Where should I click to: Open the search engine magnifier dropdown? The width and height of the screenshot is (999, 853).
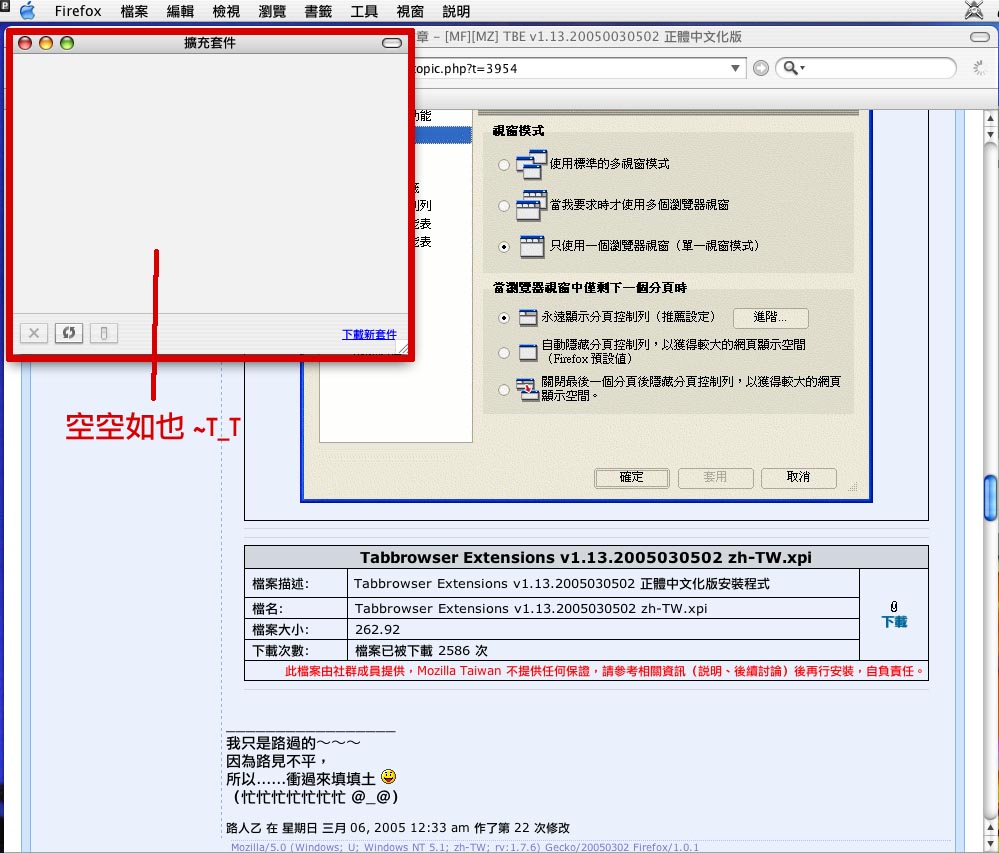point(794,68)
